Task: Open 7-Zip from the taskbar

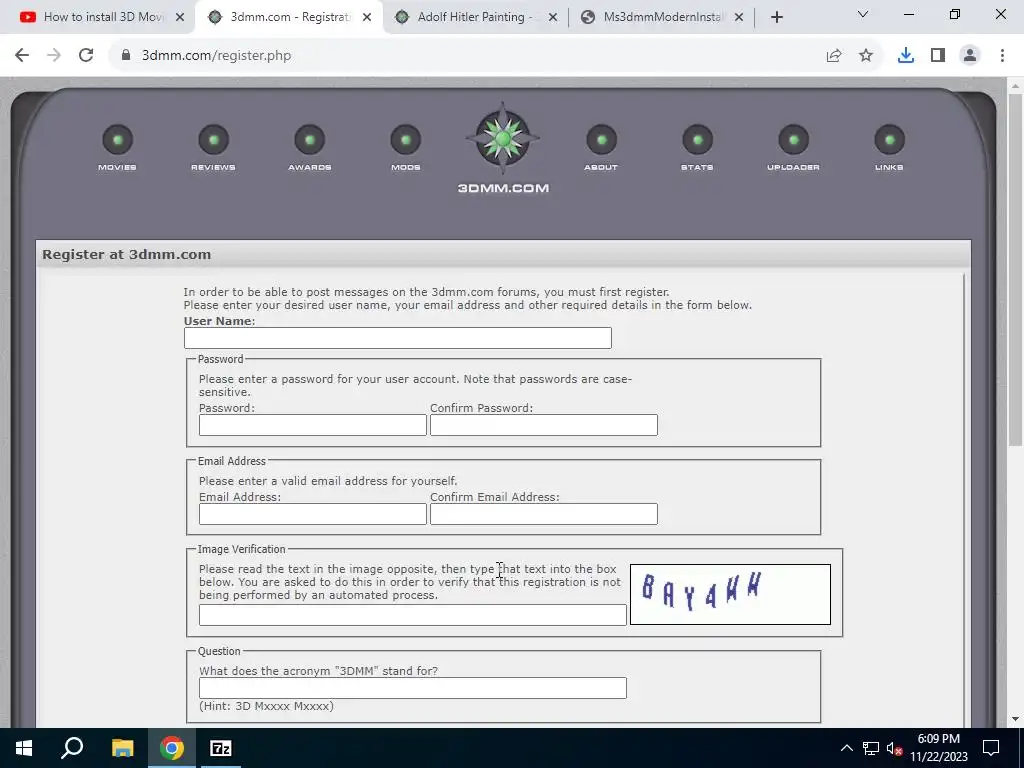Action: [221, 748]
